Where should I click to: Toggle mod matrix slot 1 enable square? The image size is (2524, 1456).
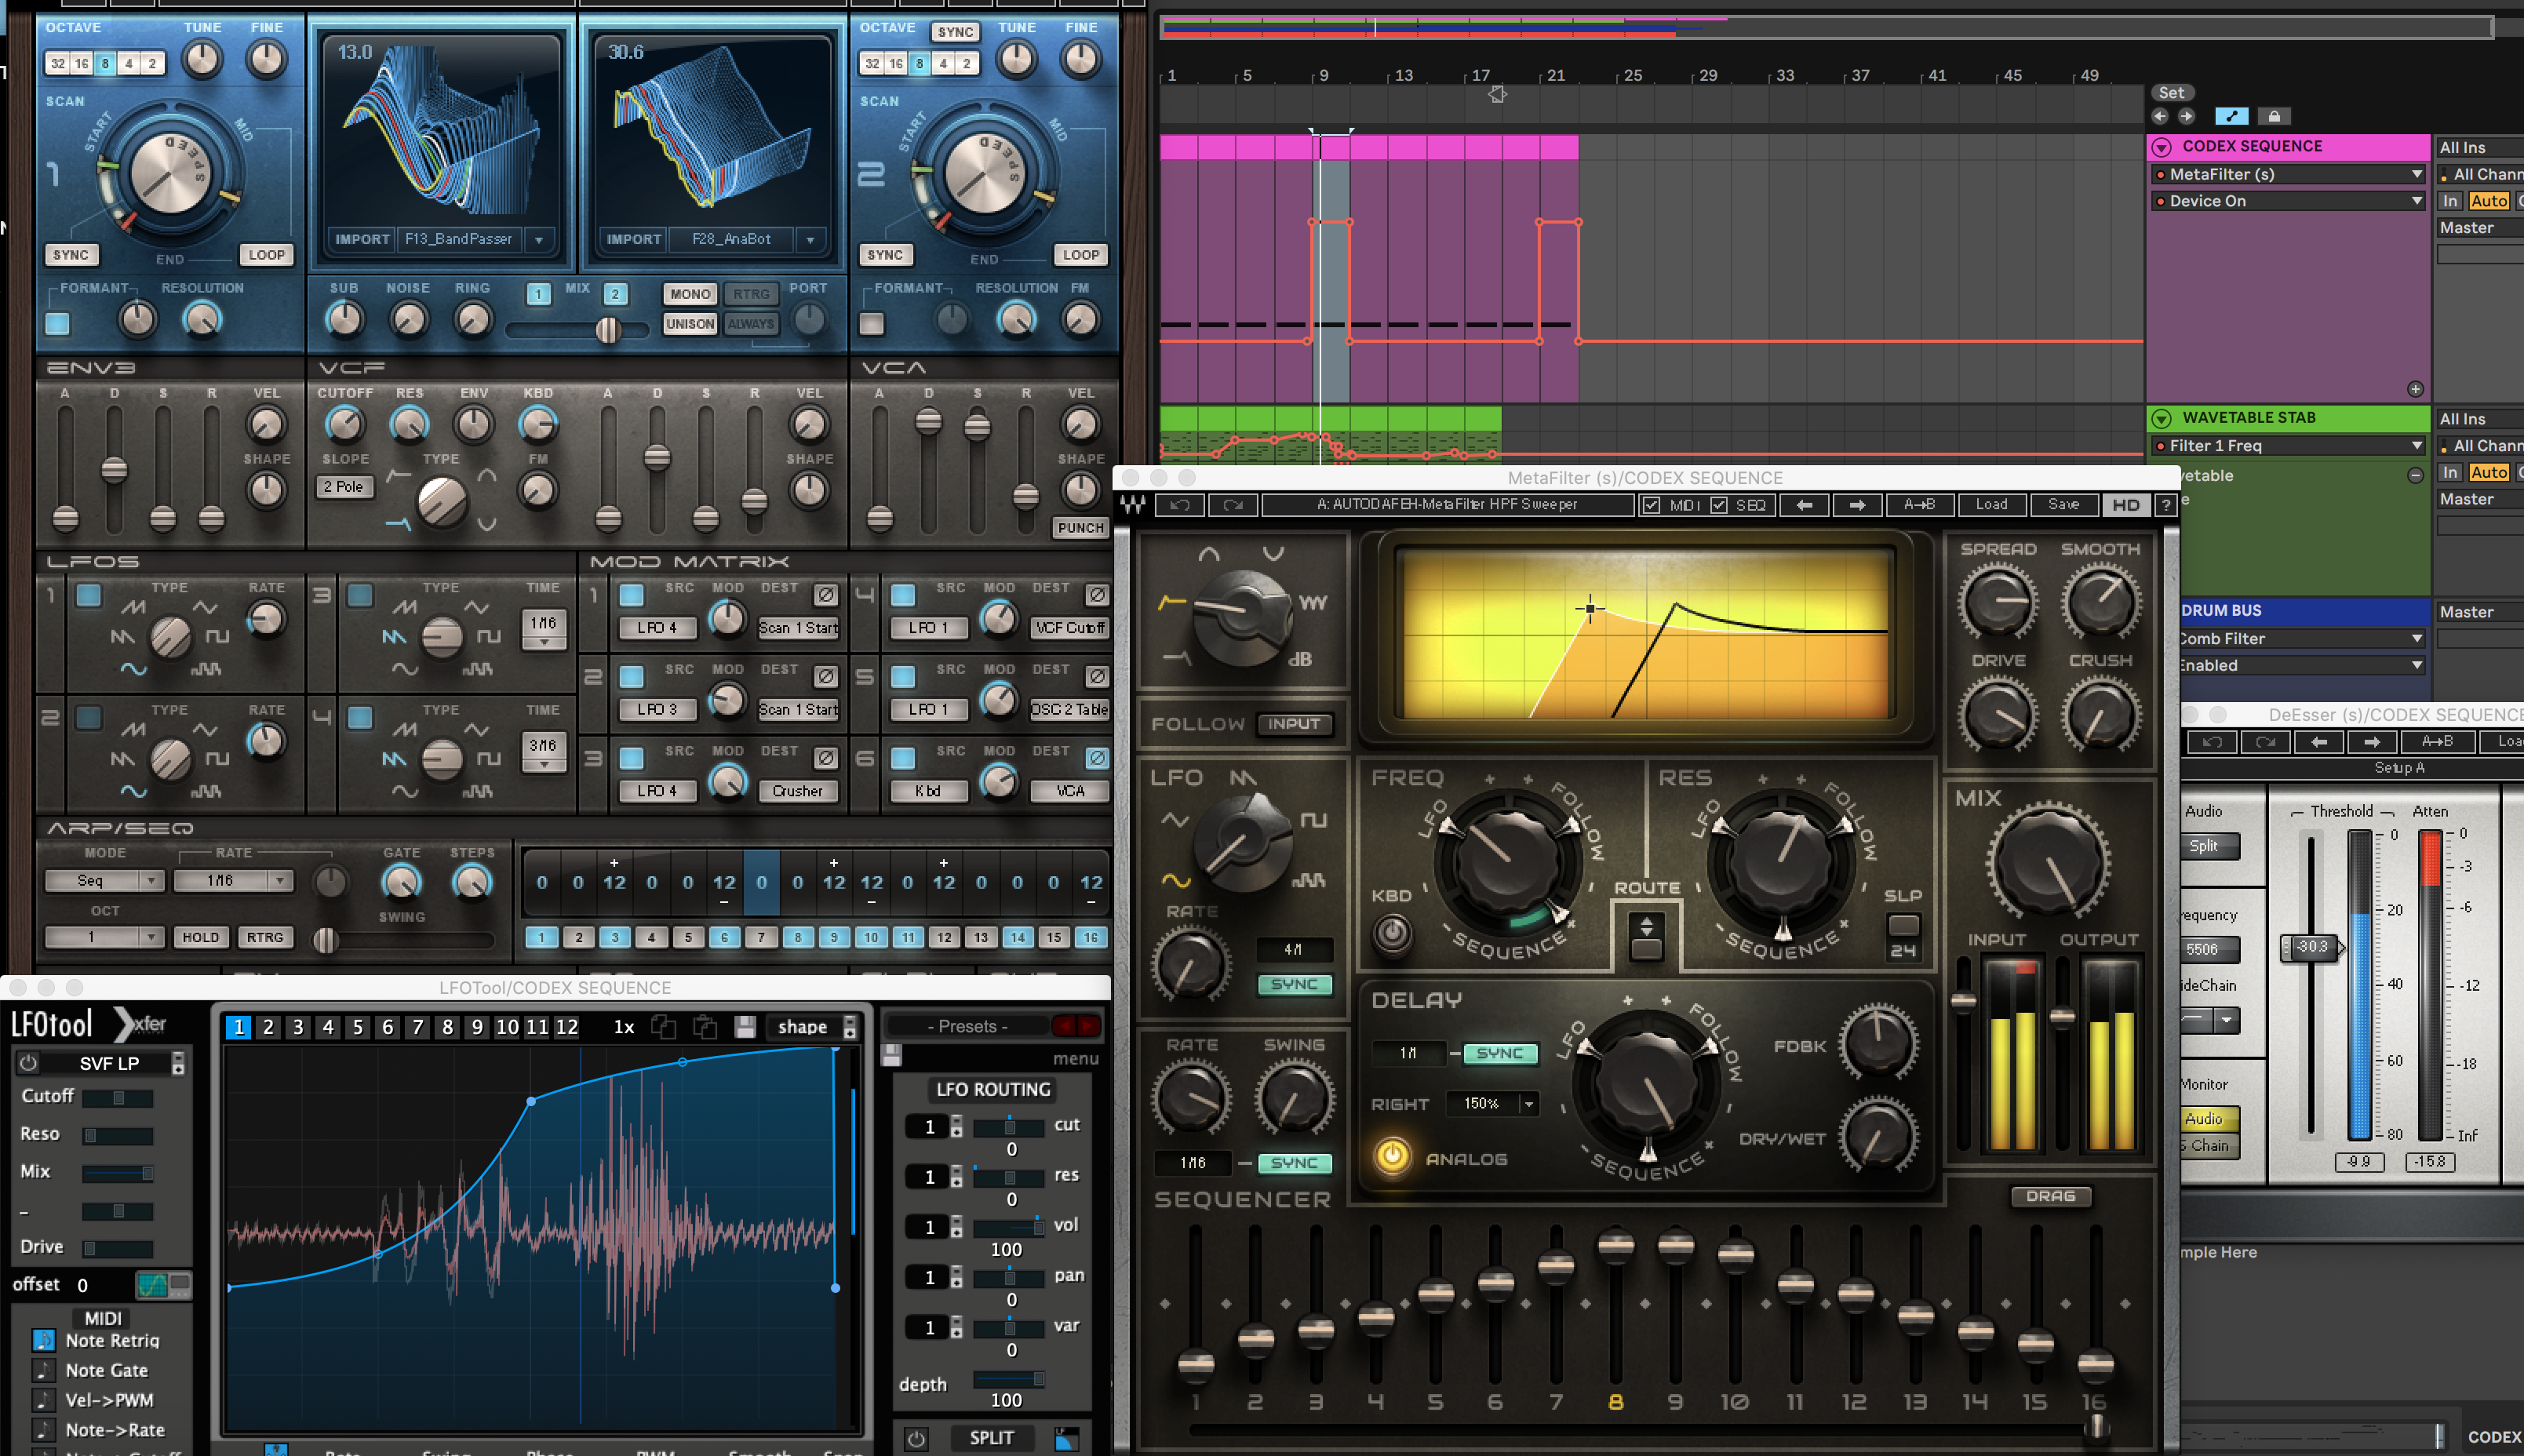pos(632,596)
